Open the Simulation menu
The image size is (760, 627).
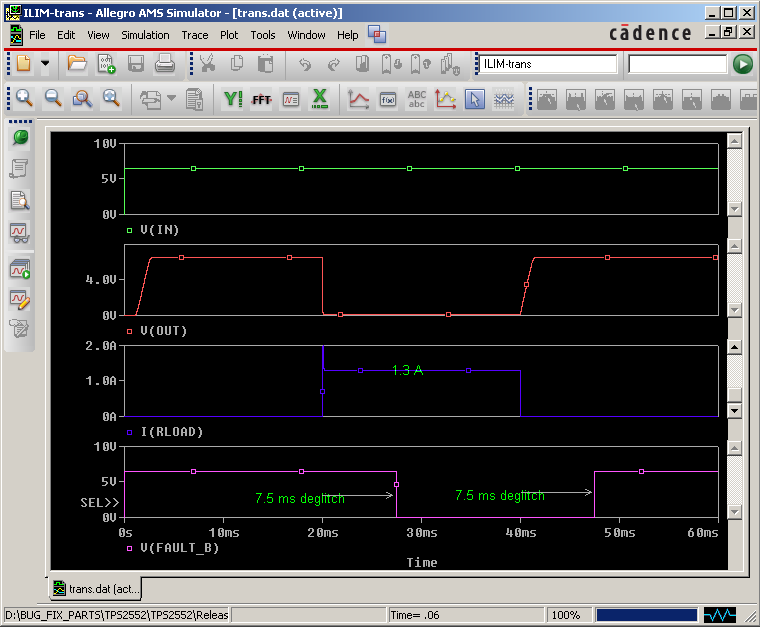click(145, 35)
